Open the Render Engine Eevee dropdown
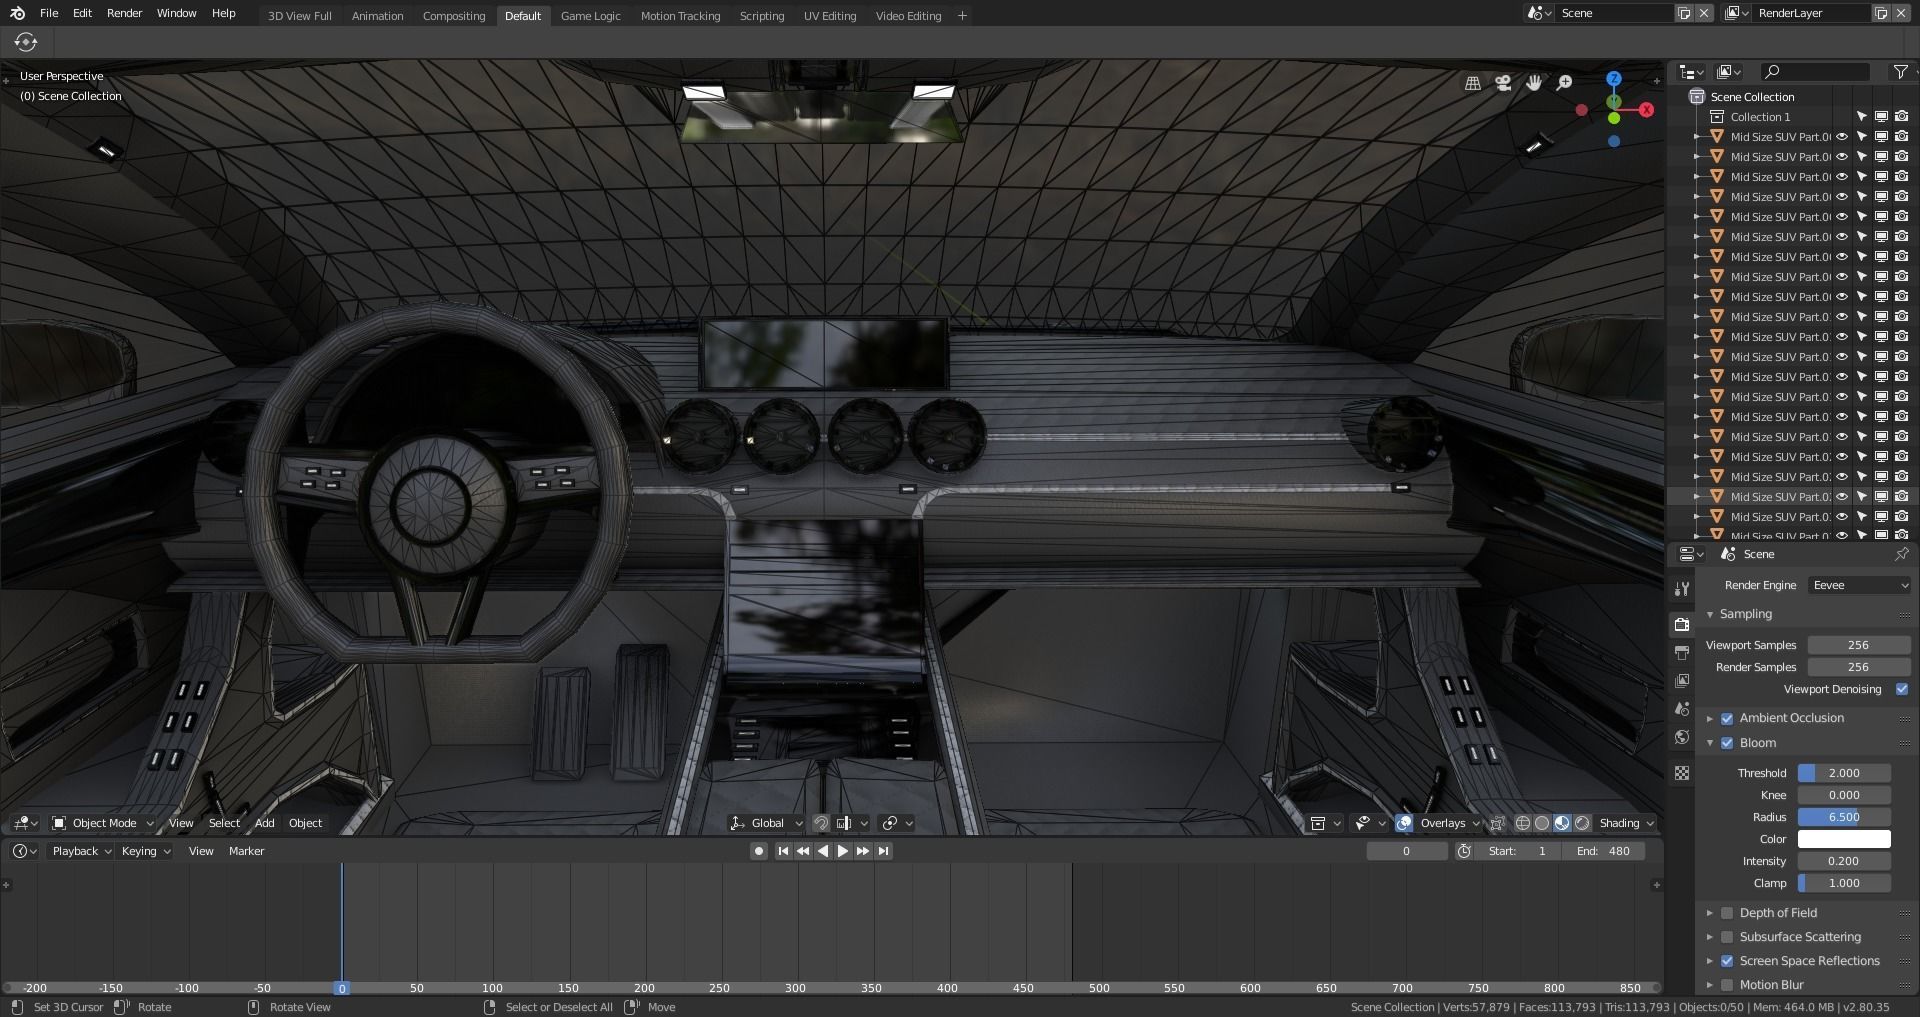Viewport: 1920px width, 1017px height. tap(1859, 585)
